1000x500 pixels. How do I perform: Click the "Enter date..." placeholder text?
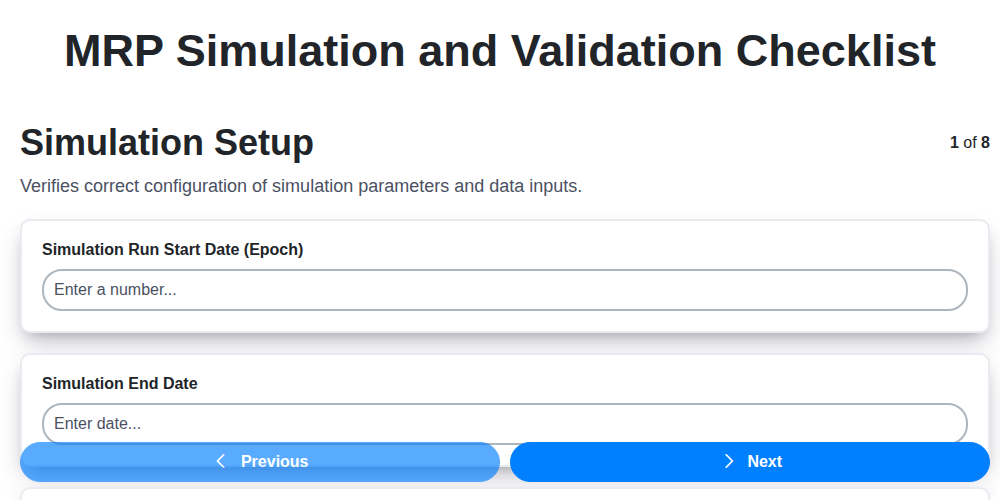pyautogui.click(x=97, y=423)
